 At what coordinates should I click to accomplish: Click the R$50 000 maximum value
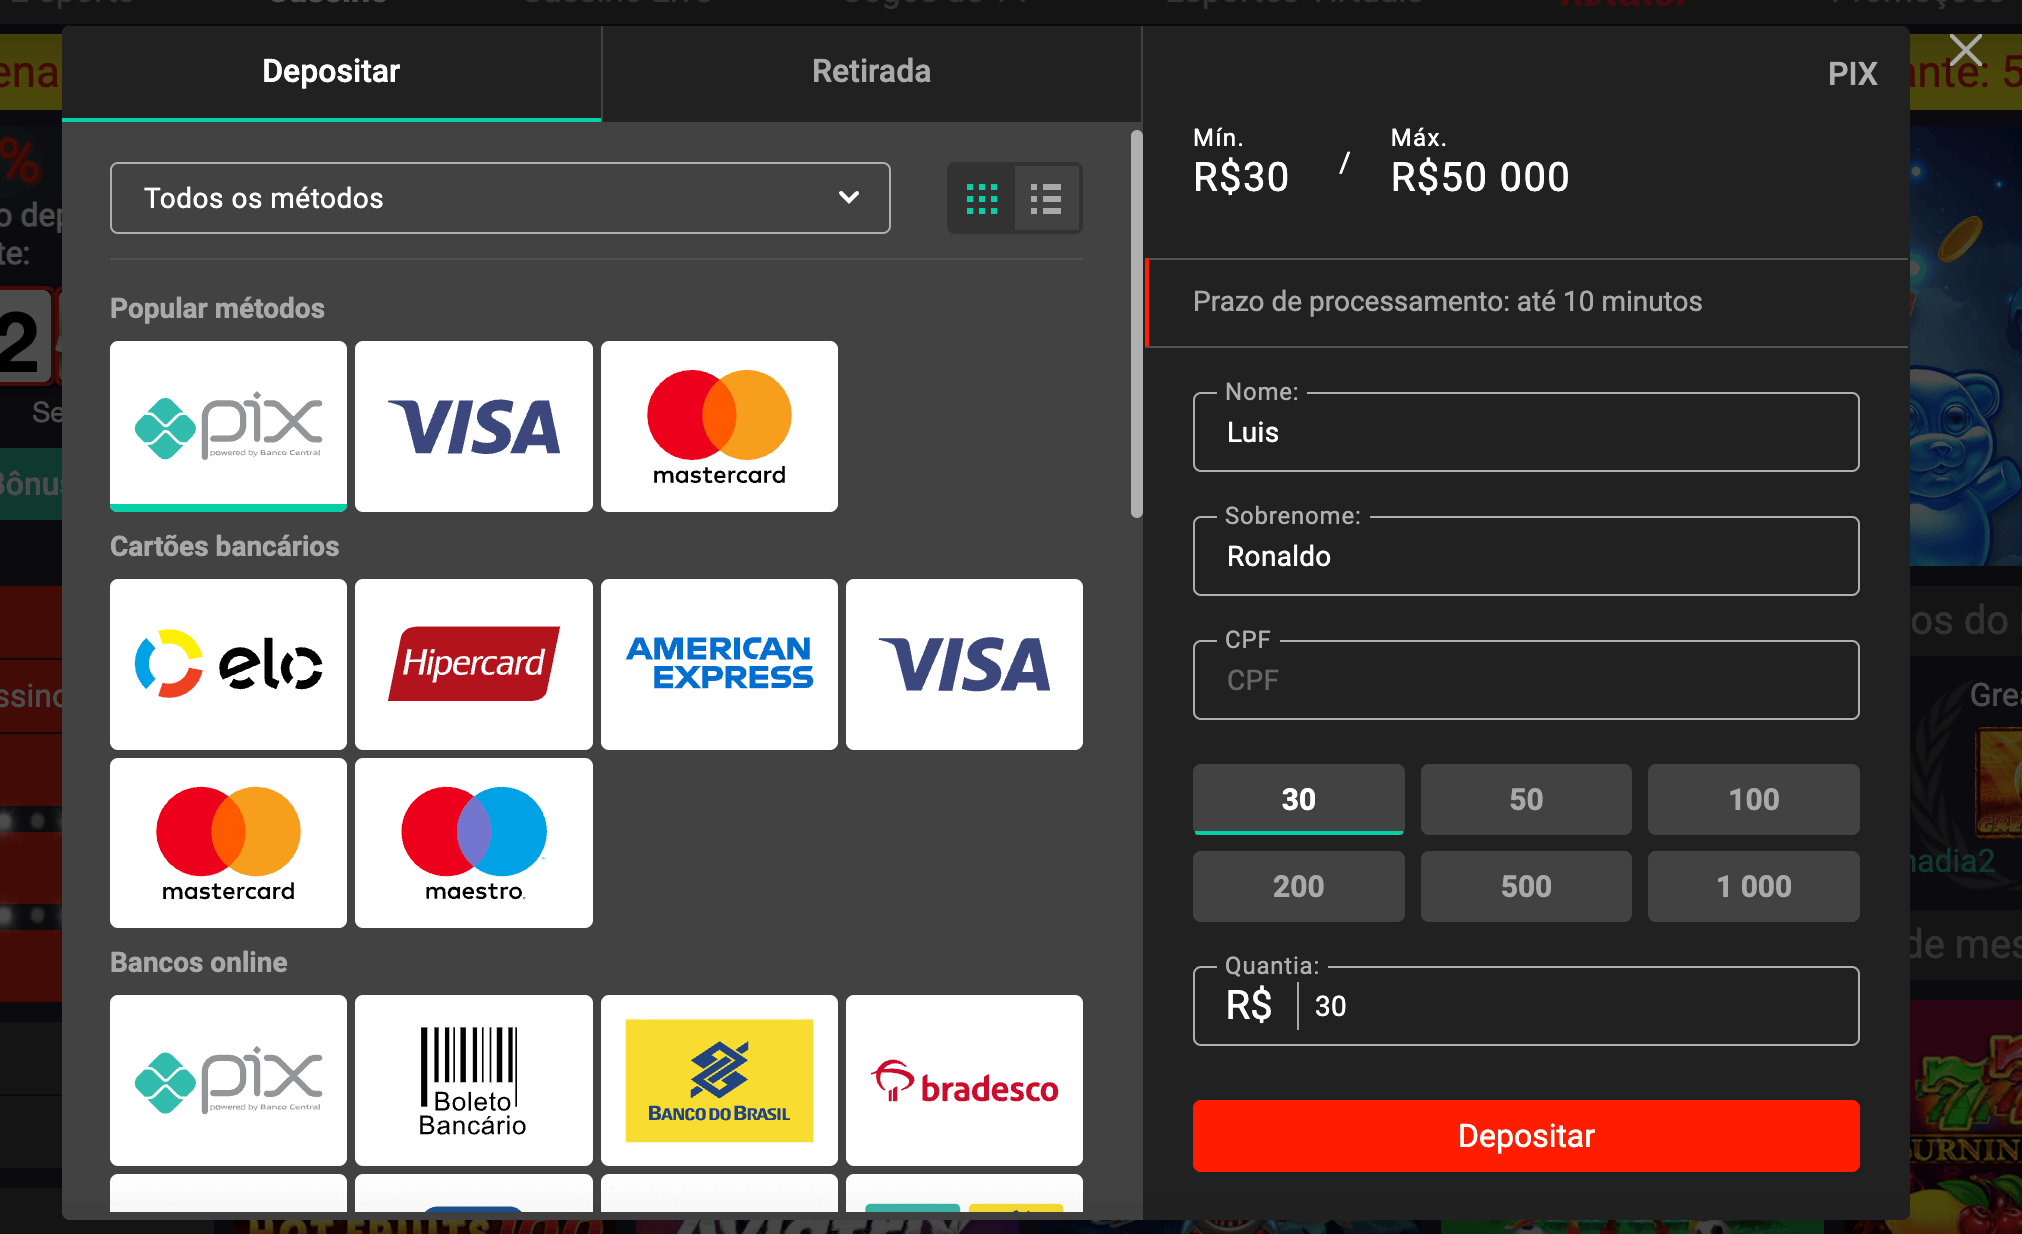coord(1480,177)
